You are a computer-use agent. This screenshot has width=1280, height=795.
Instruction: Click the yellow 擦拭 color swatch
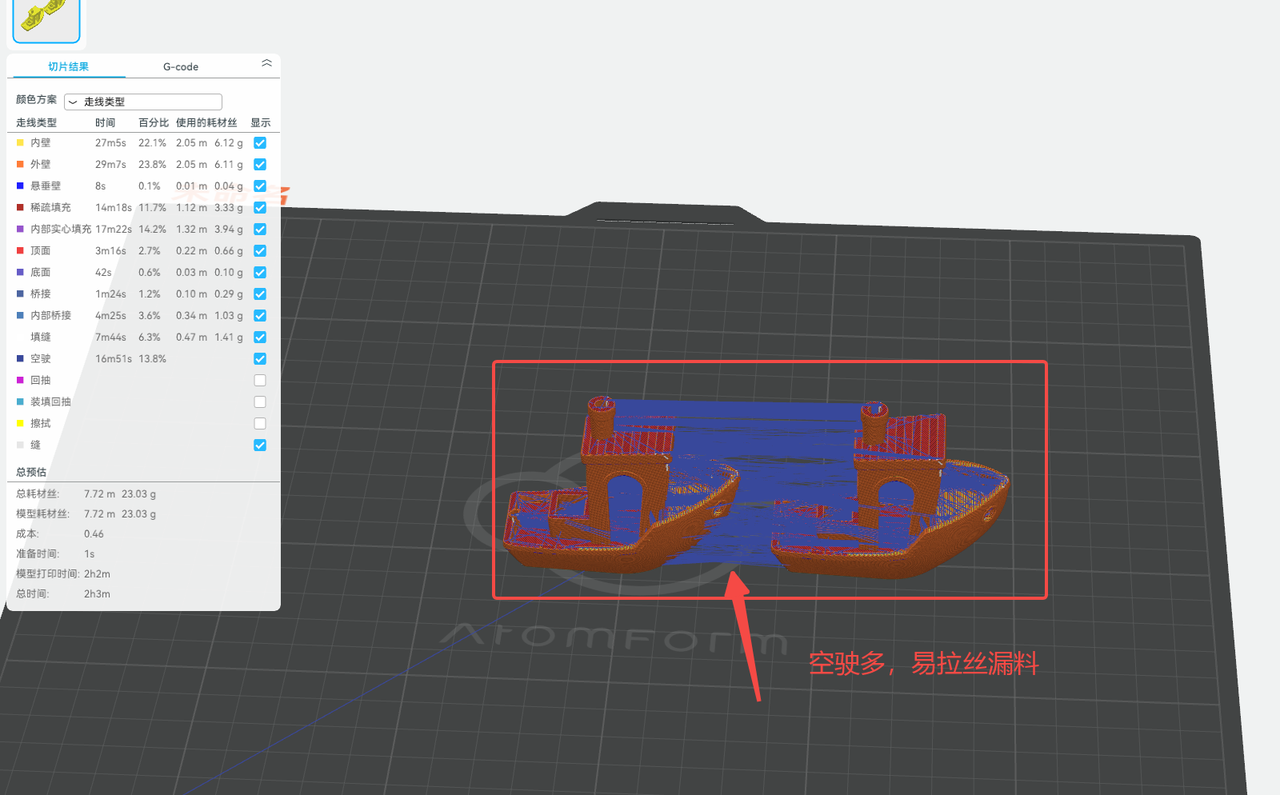click(x=20, y=424)
